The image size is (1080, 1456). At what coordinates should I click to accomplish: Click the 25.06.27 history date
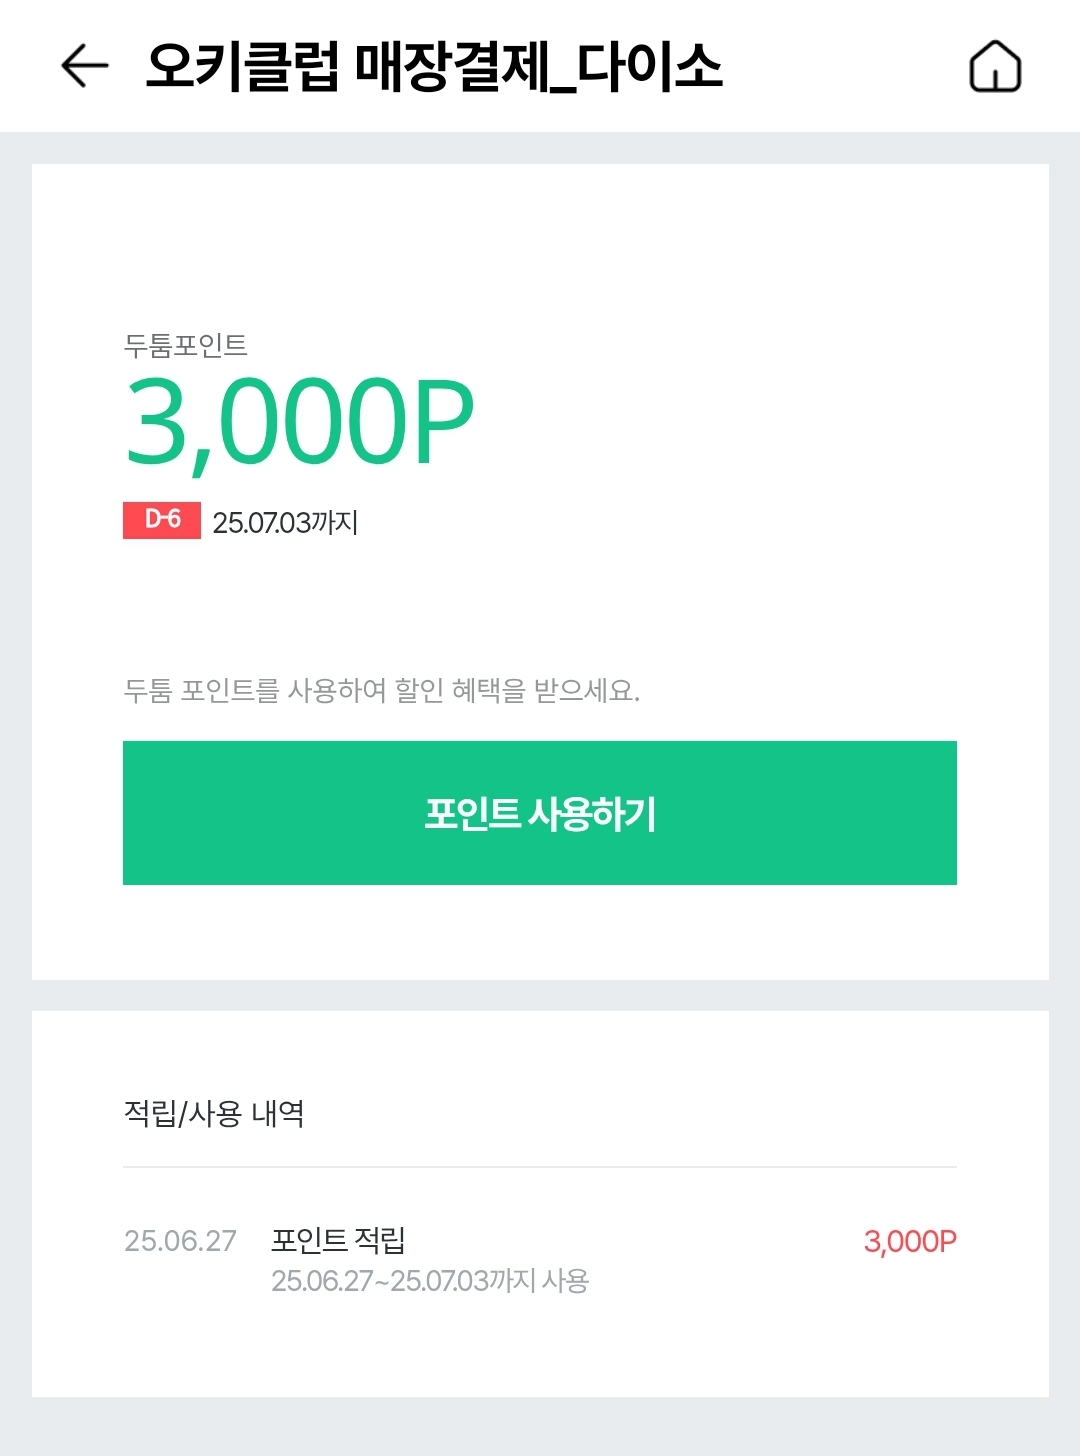(180, 1241)
